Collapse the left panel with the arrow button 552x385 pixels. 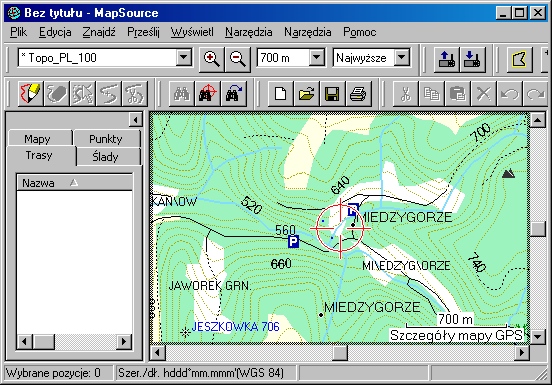(x=136, y=120)
